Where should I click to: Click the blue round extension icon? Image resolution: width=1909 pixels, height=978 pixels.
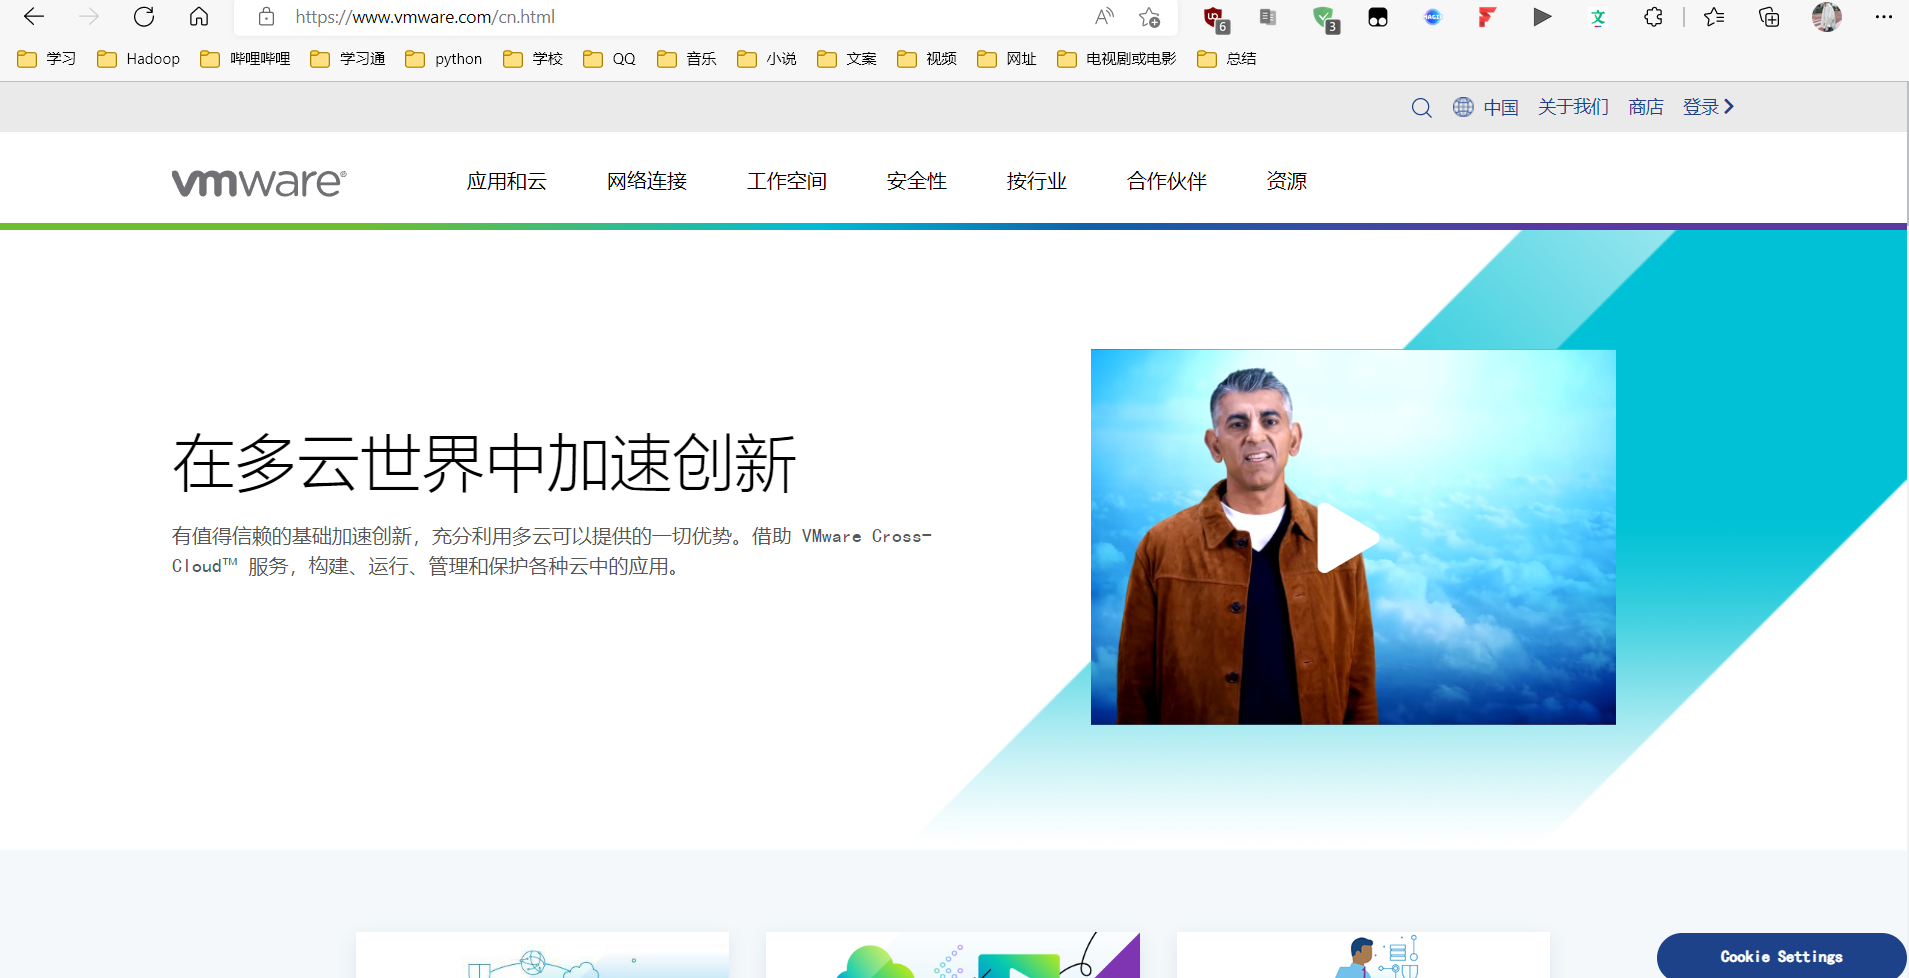click(x=1433, y=17)
